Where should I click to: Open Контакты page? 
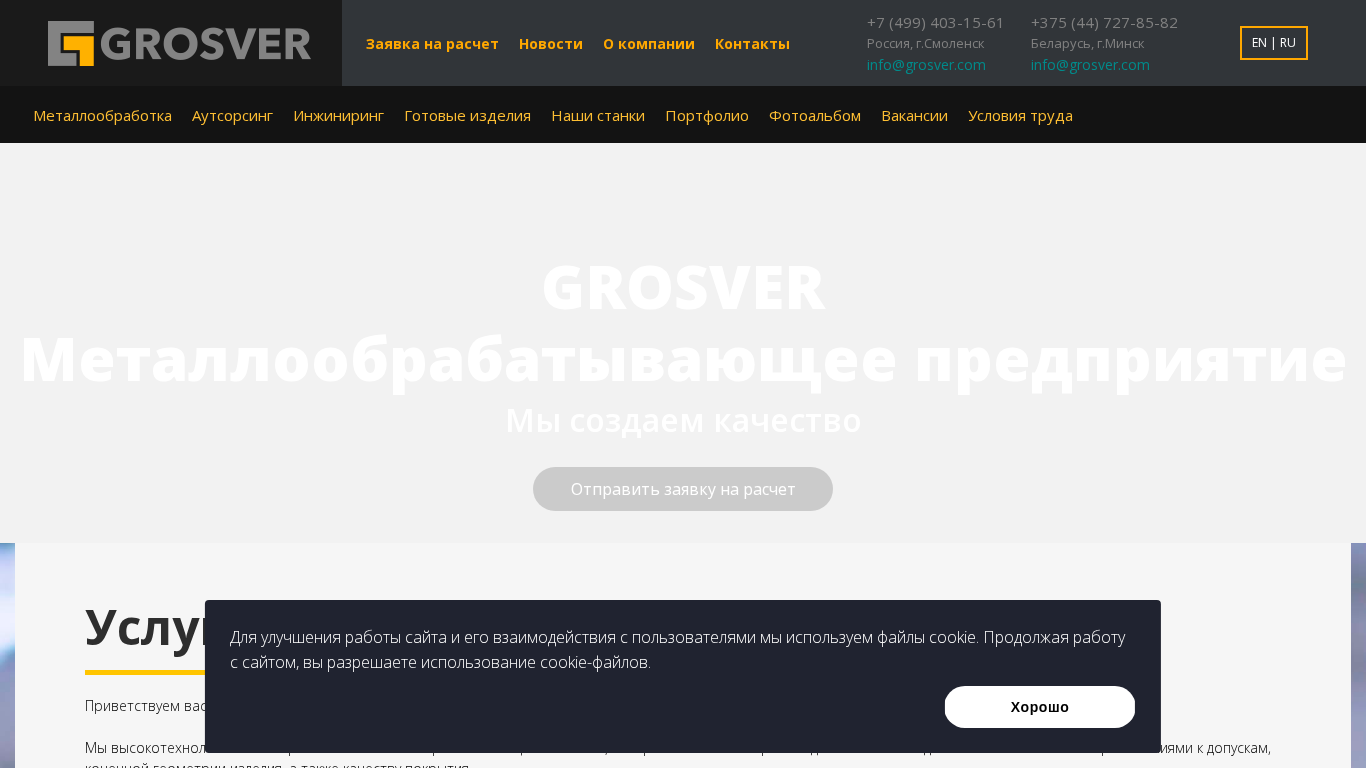pyautogui.click(x=752, y=44)
